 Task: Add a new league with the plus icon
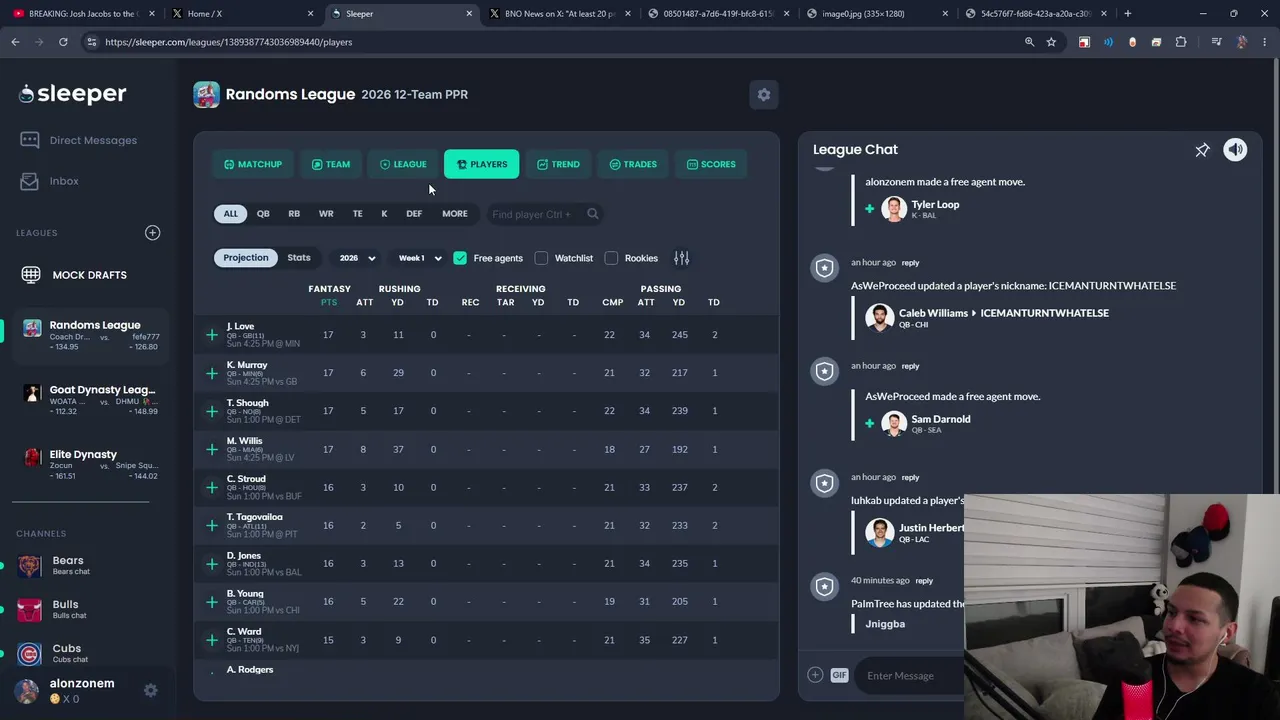[x=152, y=233]
